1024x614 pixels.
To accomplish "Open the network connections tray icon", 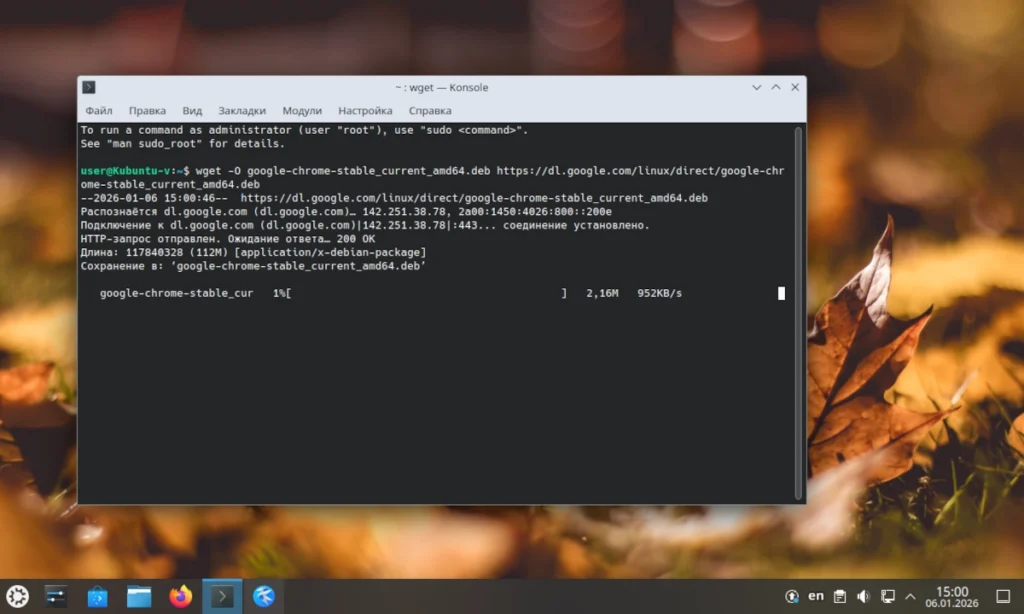I will tap(888, 596).
